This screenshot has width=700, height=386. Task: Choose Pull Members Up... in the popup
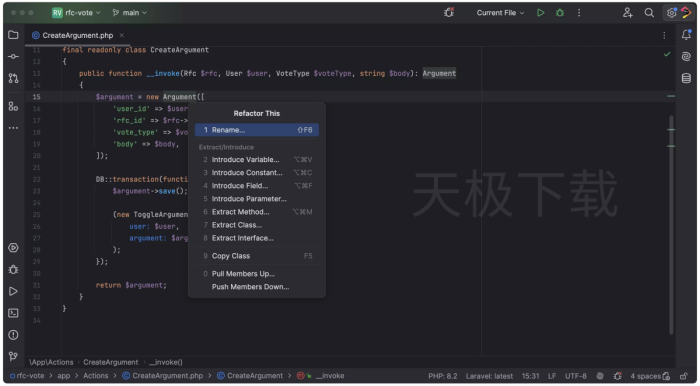click(x=257, y=274)
